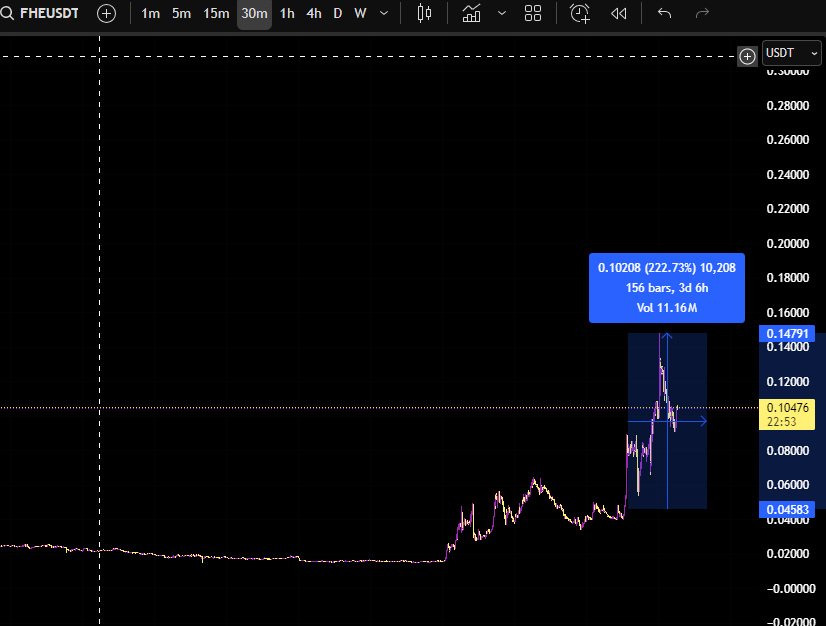Open the indicator templates grid icon
Screen dimensions: 826x626
click(533, 14)
